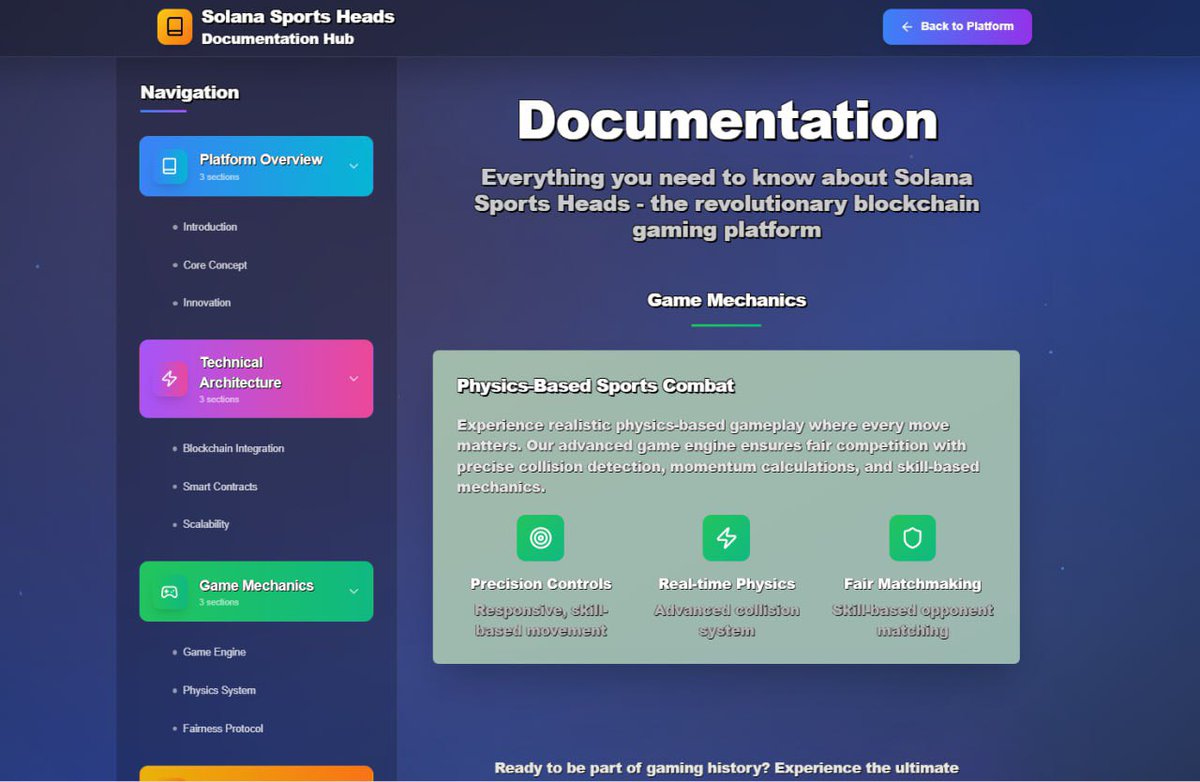Viewport: 1200px width, 782px height.
Task: Click the 'Advanced collision system' description
Action: (727, 621)
